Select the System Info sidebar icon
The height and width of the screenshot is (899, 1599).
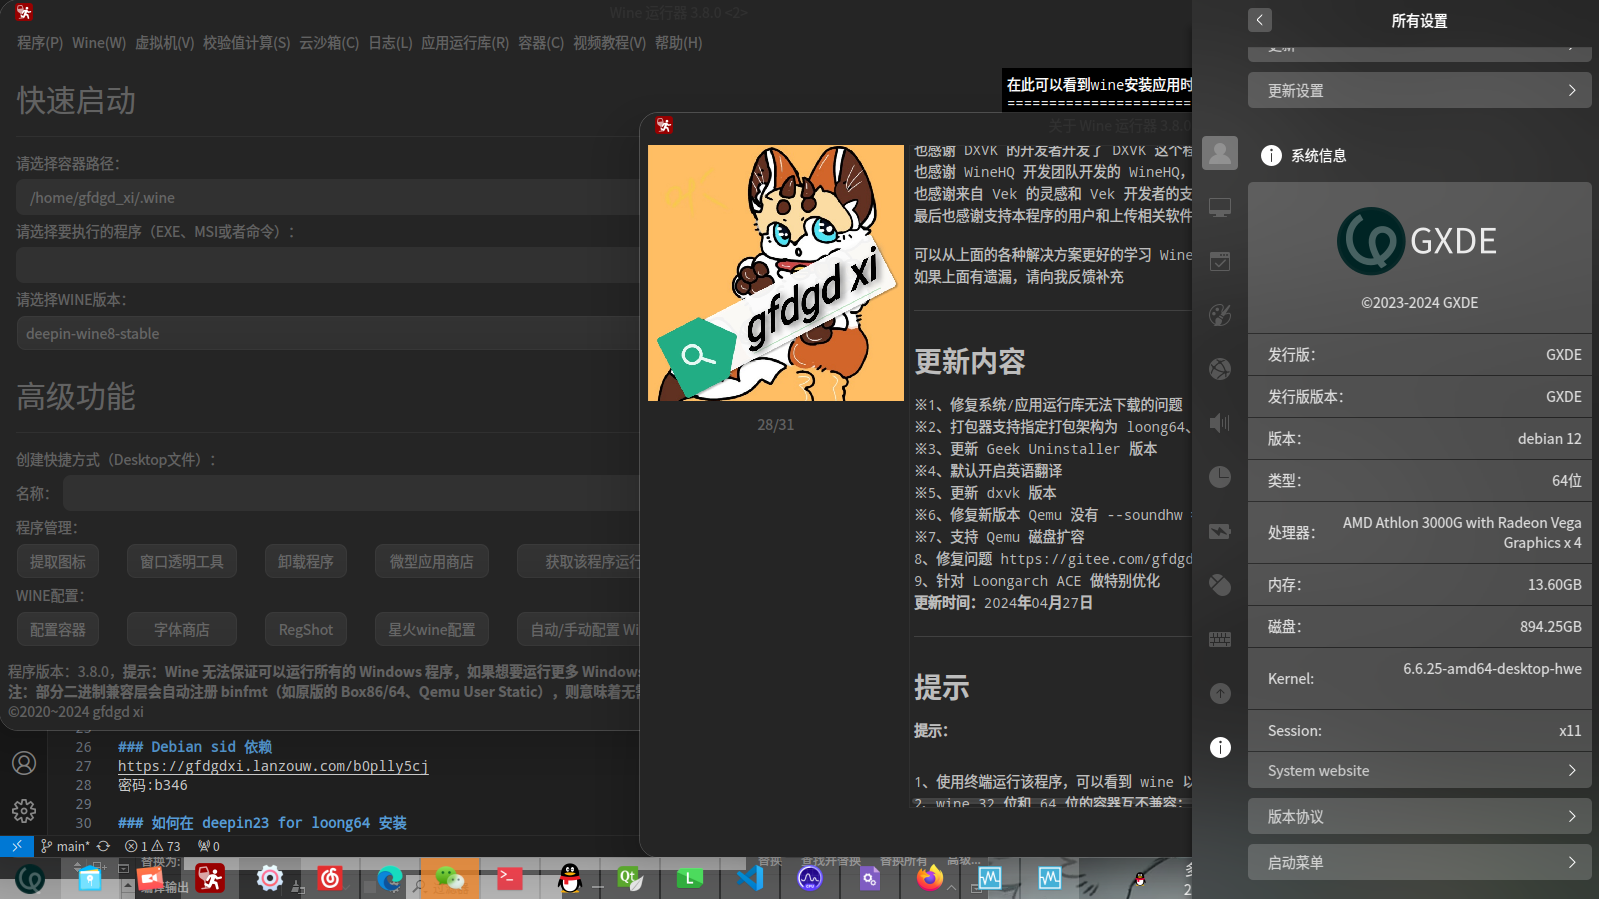tap(1220, 747)
